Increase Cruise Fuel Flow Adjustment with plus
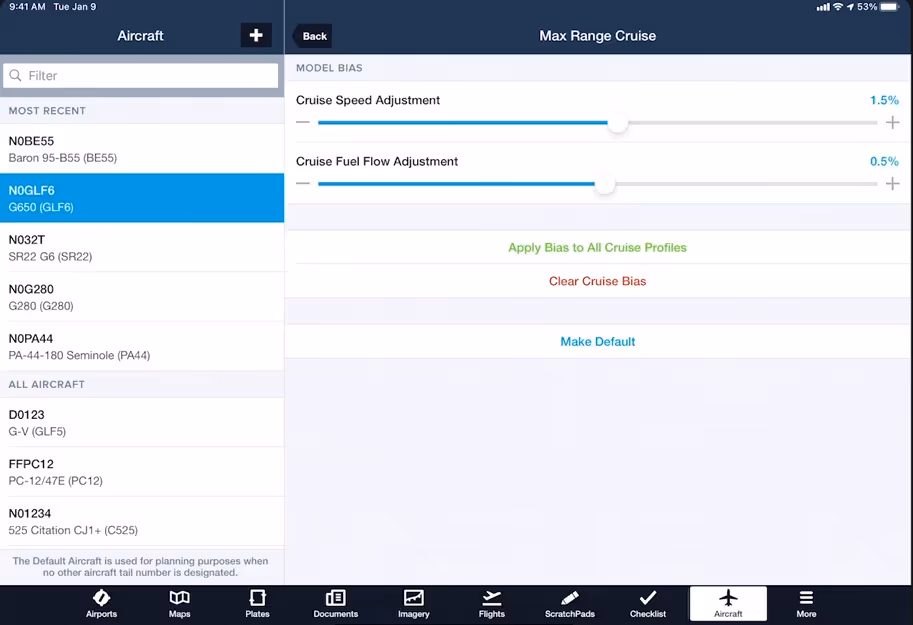This screenshot has width=913, height=625. pyautogui.click(x=892, y=183)
